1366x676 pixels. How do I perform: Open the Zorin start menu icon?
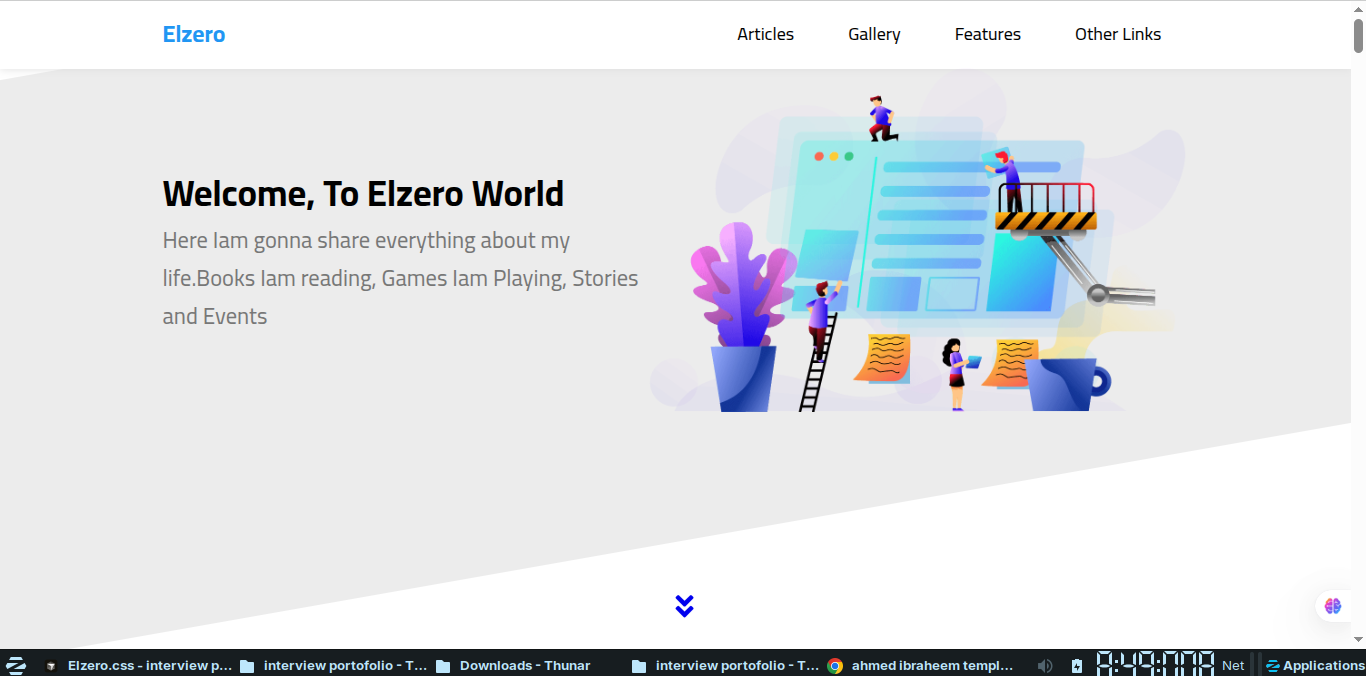pyautogui.click(x=16, y=665)
